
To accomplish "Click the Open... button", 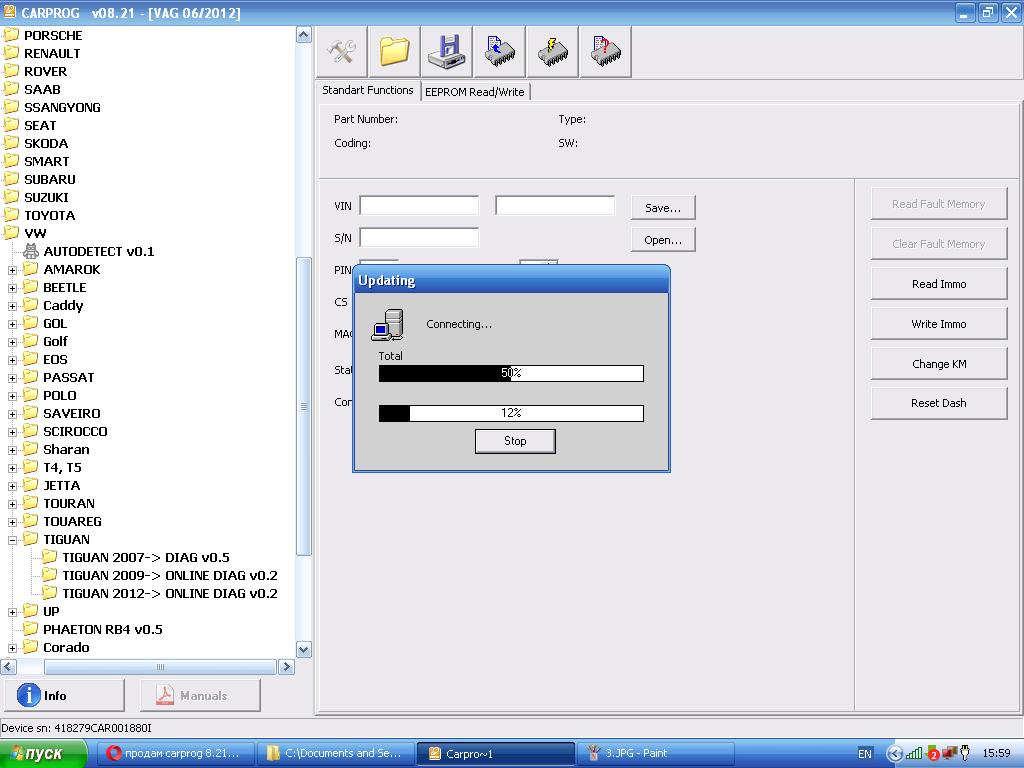I will pos(663,240).
